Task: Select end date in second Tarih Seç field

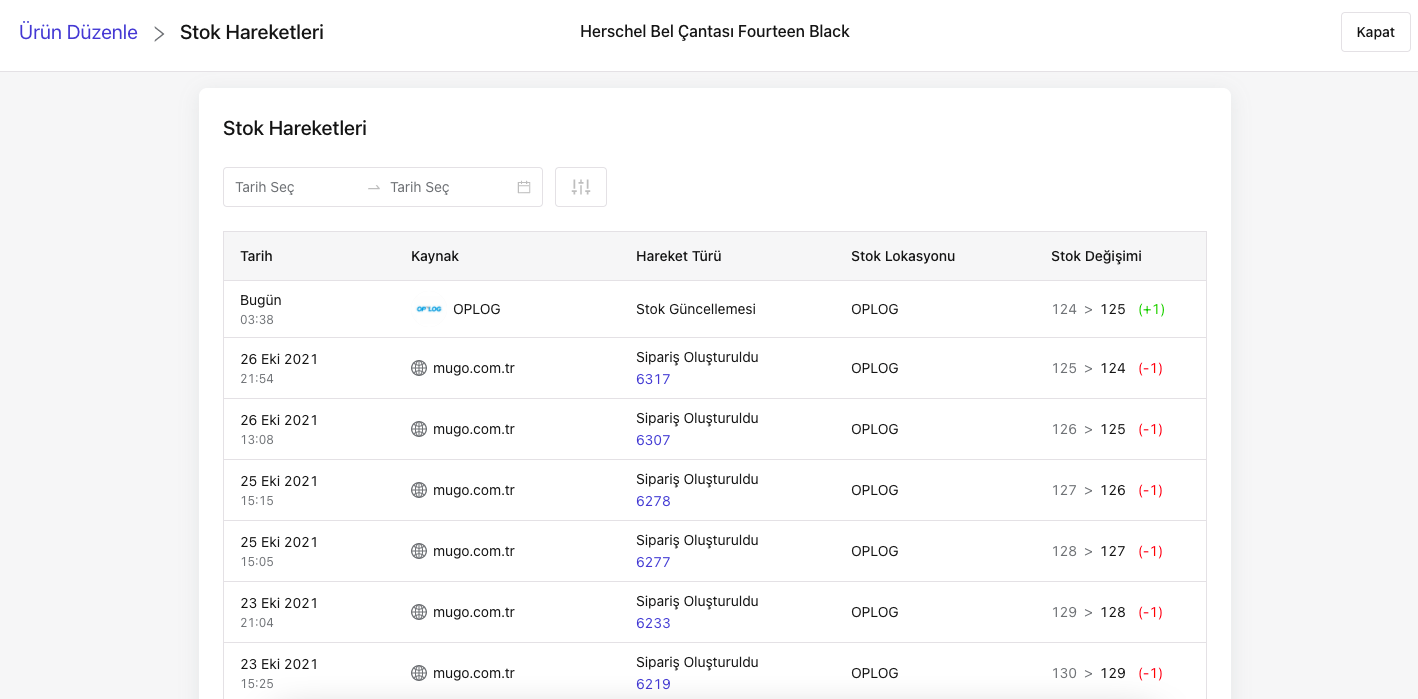Action: point(448,187)
